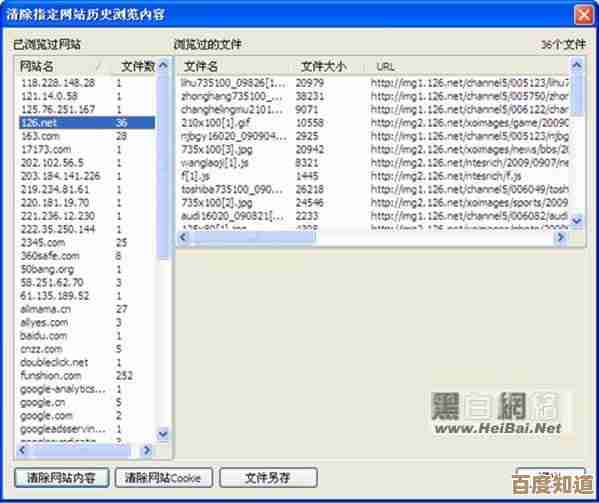The height and width of the screenshot is (503, 599).
Task: Sort by the 网站名 column header
Action: point(61,66)
